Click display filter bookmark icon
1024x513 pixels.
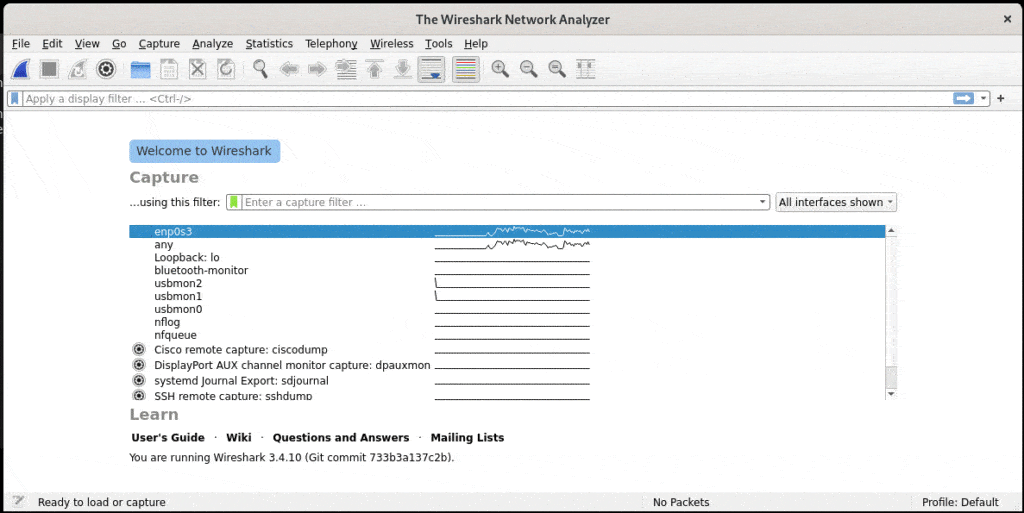click(14, 99)
